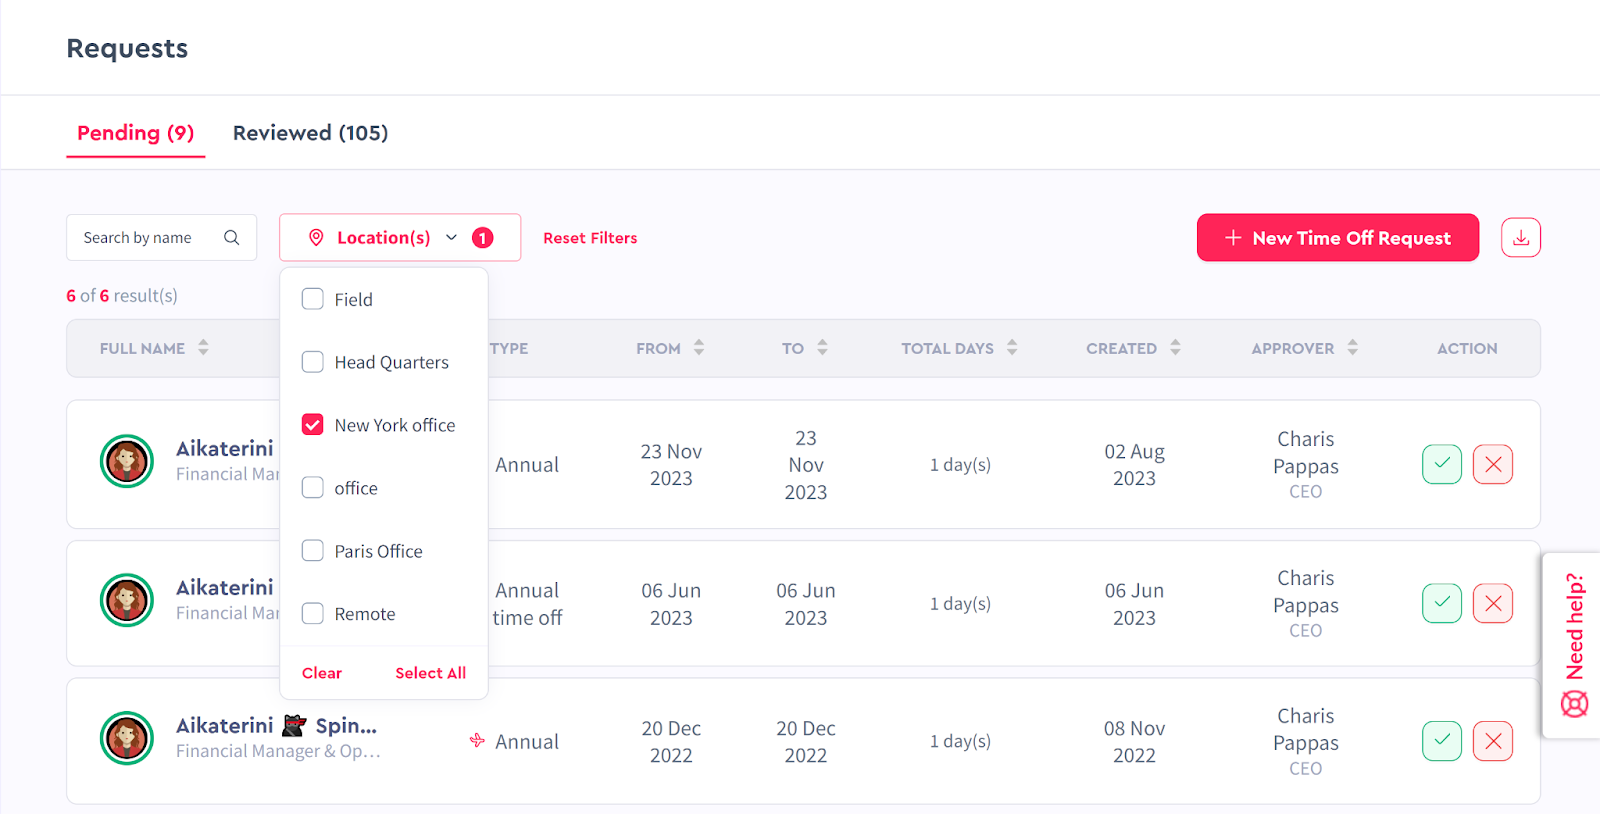Click Aikaterini Spin... name in last row
Screen dimensions: 1600x814
[276, 726]
